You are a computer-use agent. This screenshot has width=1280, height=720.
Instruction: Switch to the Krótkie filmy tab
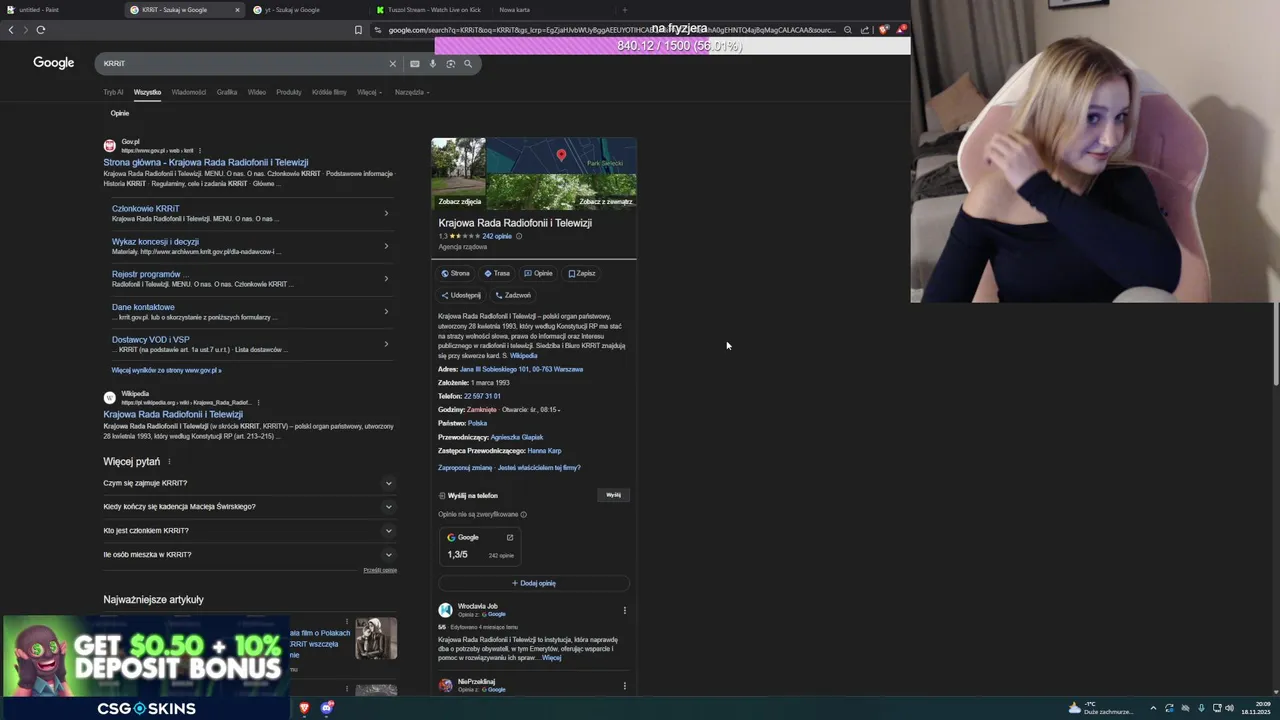pyautogui.click(x=329, y=92)
